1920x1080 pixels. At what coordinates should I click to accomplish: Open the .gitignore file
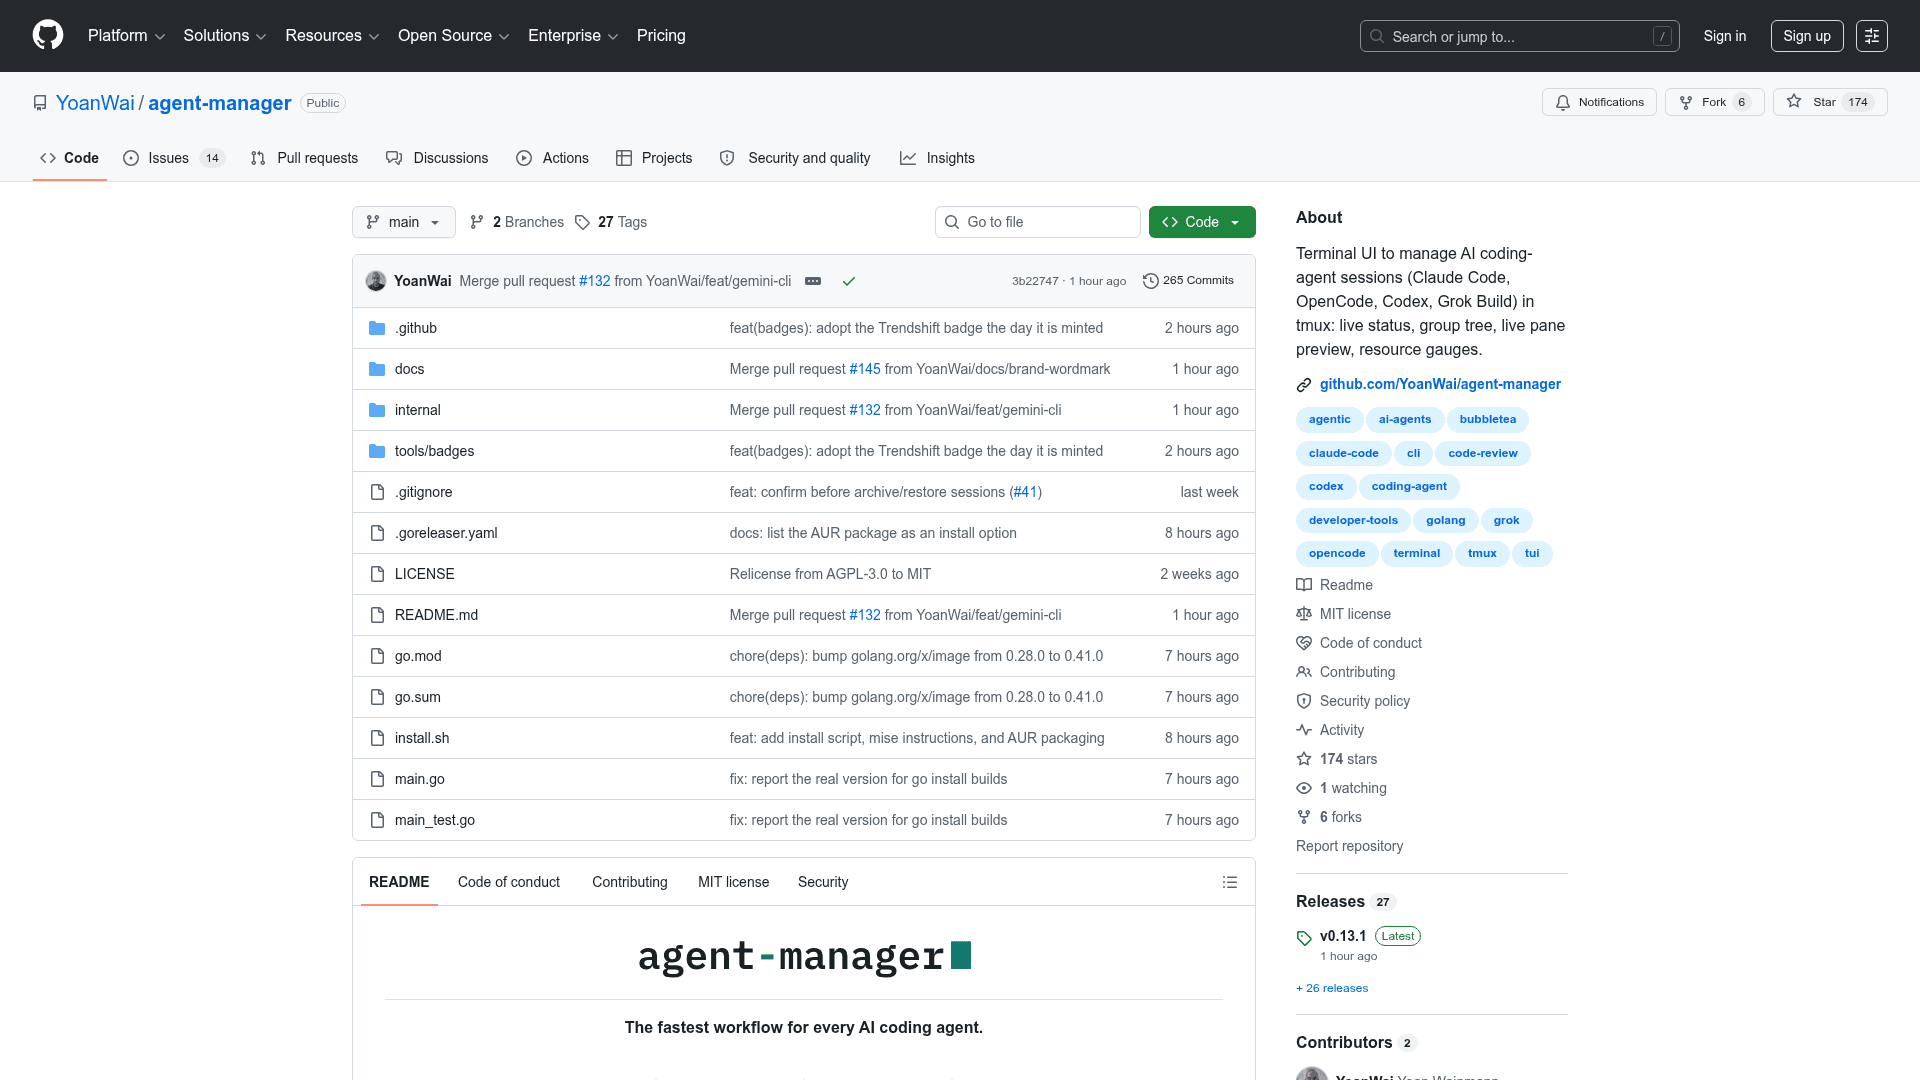tap(423, 492)
